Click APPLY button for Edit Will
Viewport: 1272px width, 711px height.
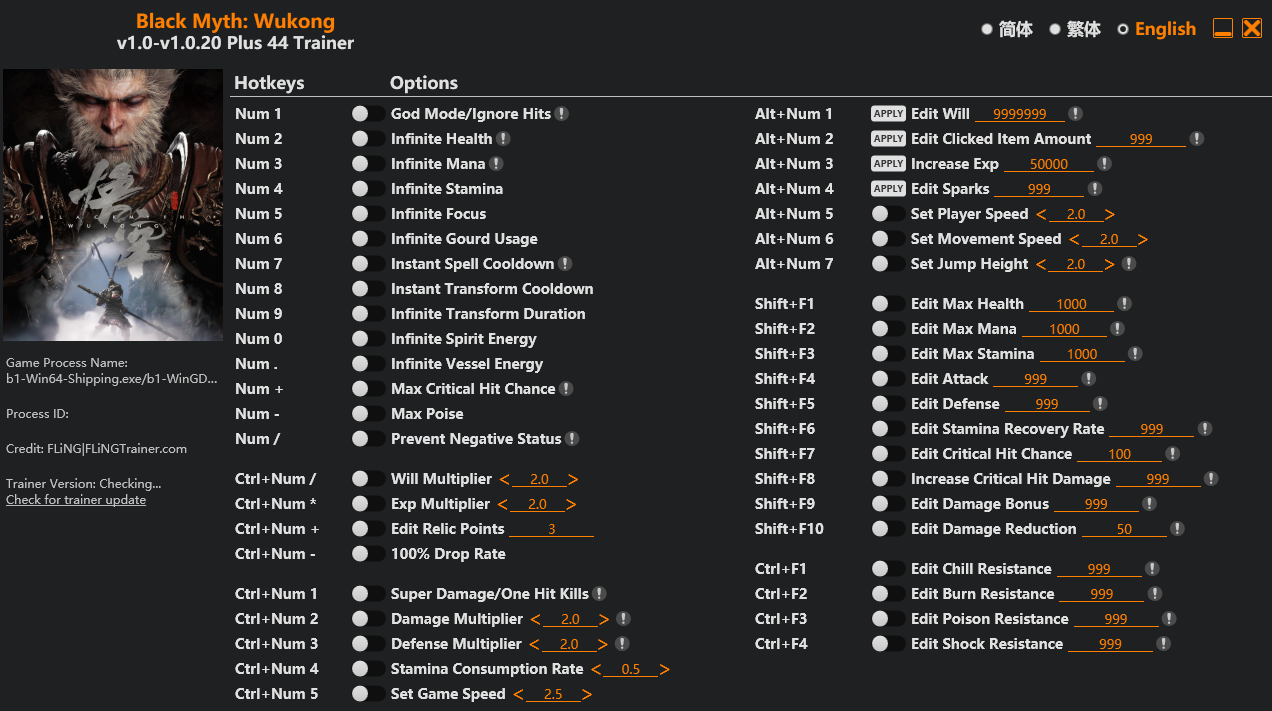[x=888, y=114]
